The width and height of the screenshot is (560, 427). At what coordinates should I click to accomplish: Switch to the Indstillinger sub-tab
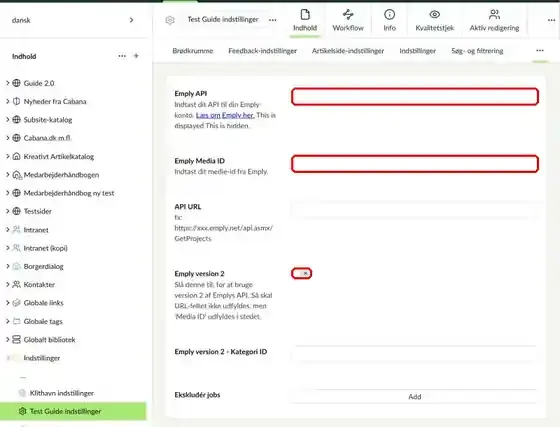tap(418, 51)
